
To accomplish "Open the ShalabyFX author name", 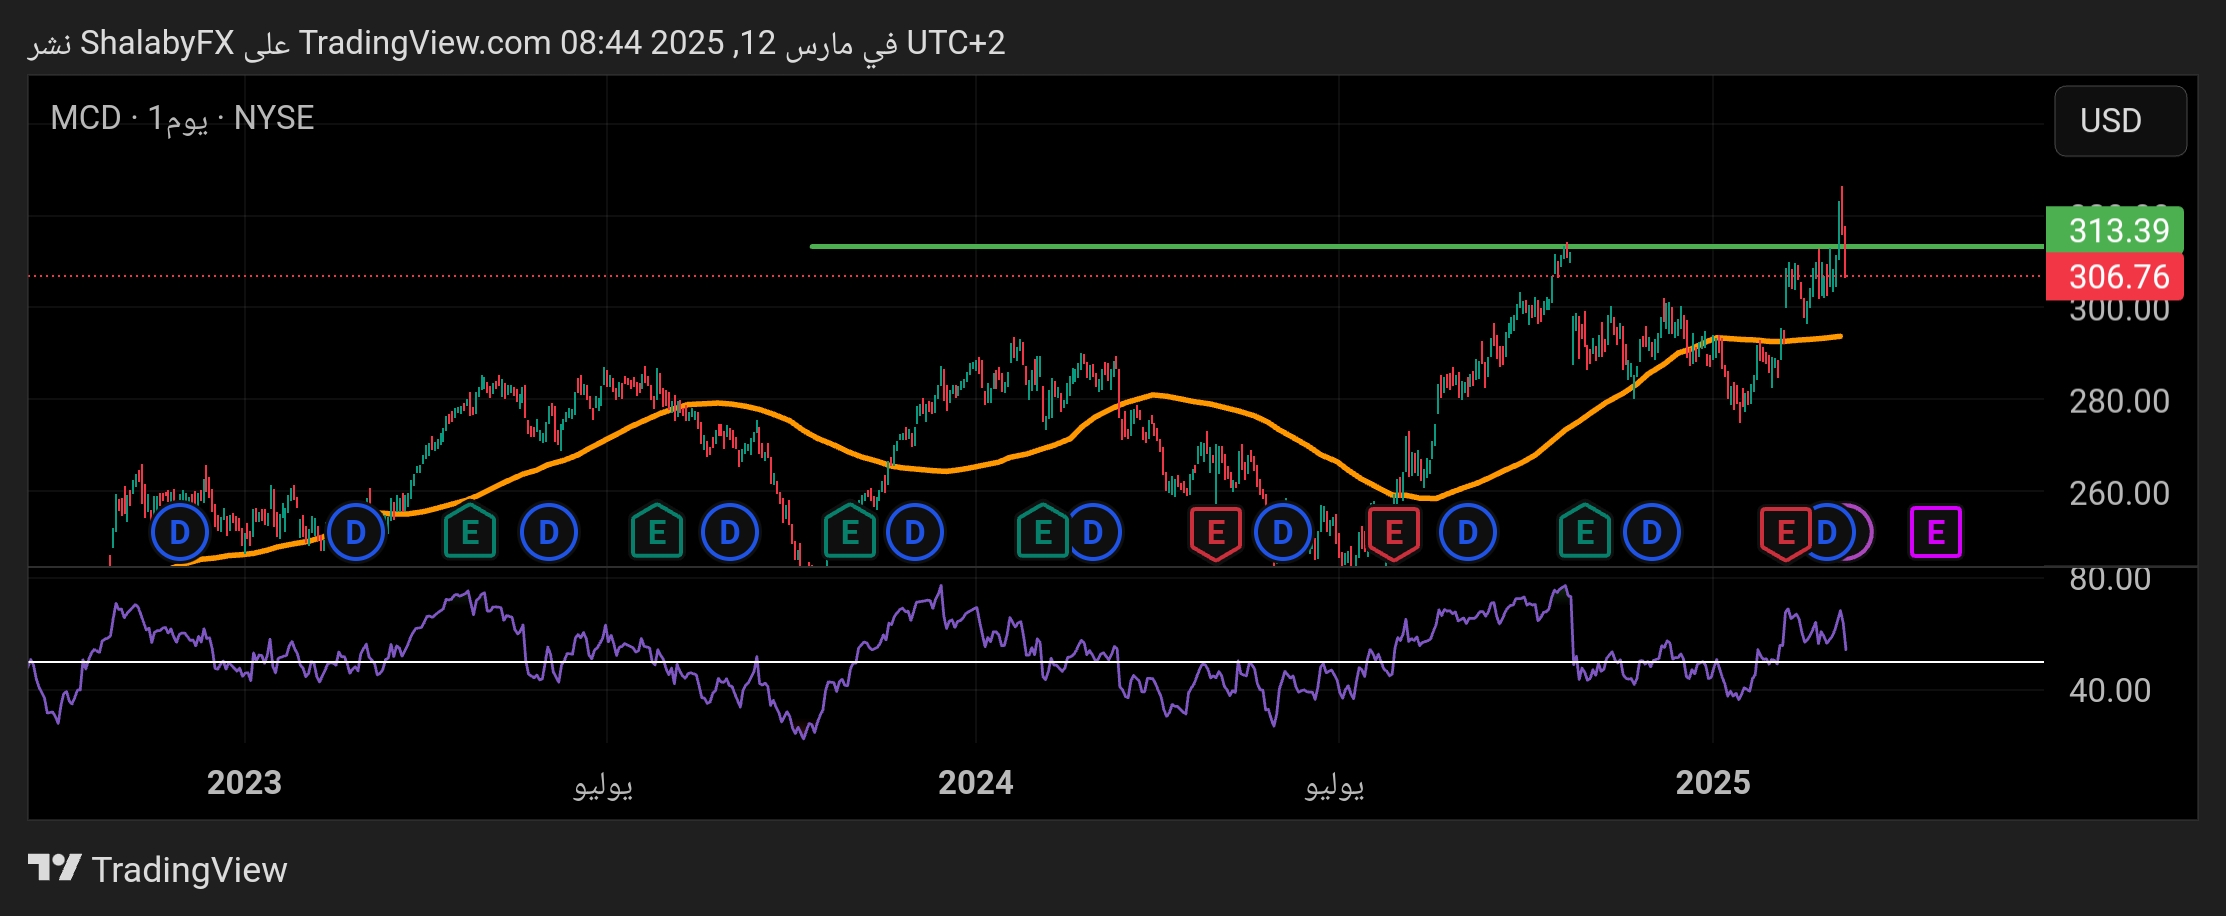I will click(x=157, y=43).
